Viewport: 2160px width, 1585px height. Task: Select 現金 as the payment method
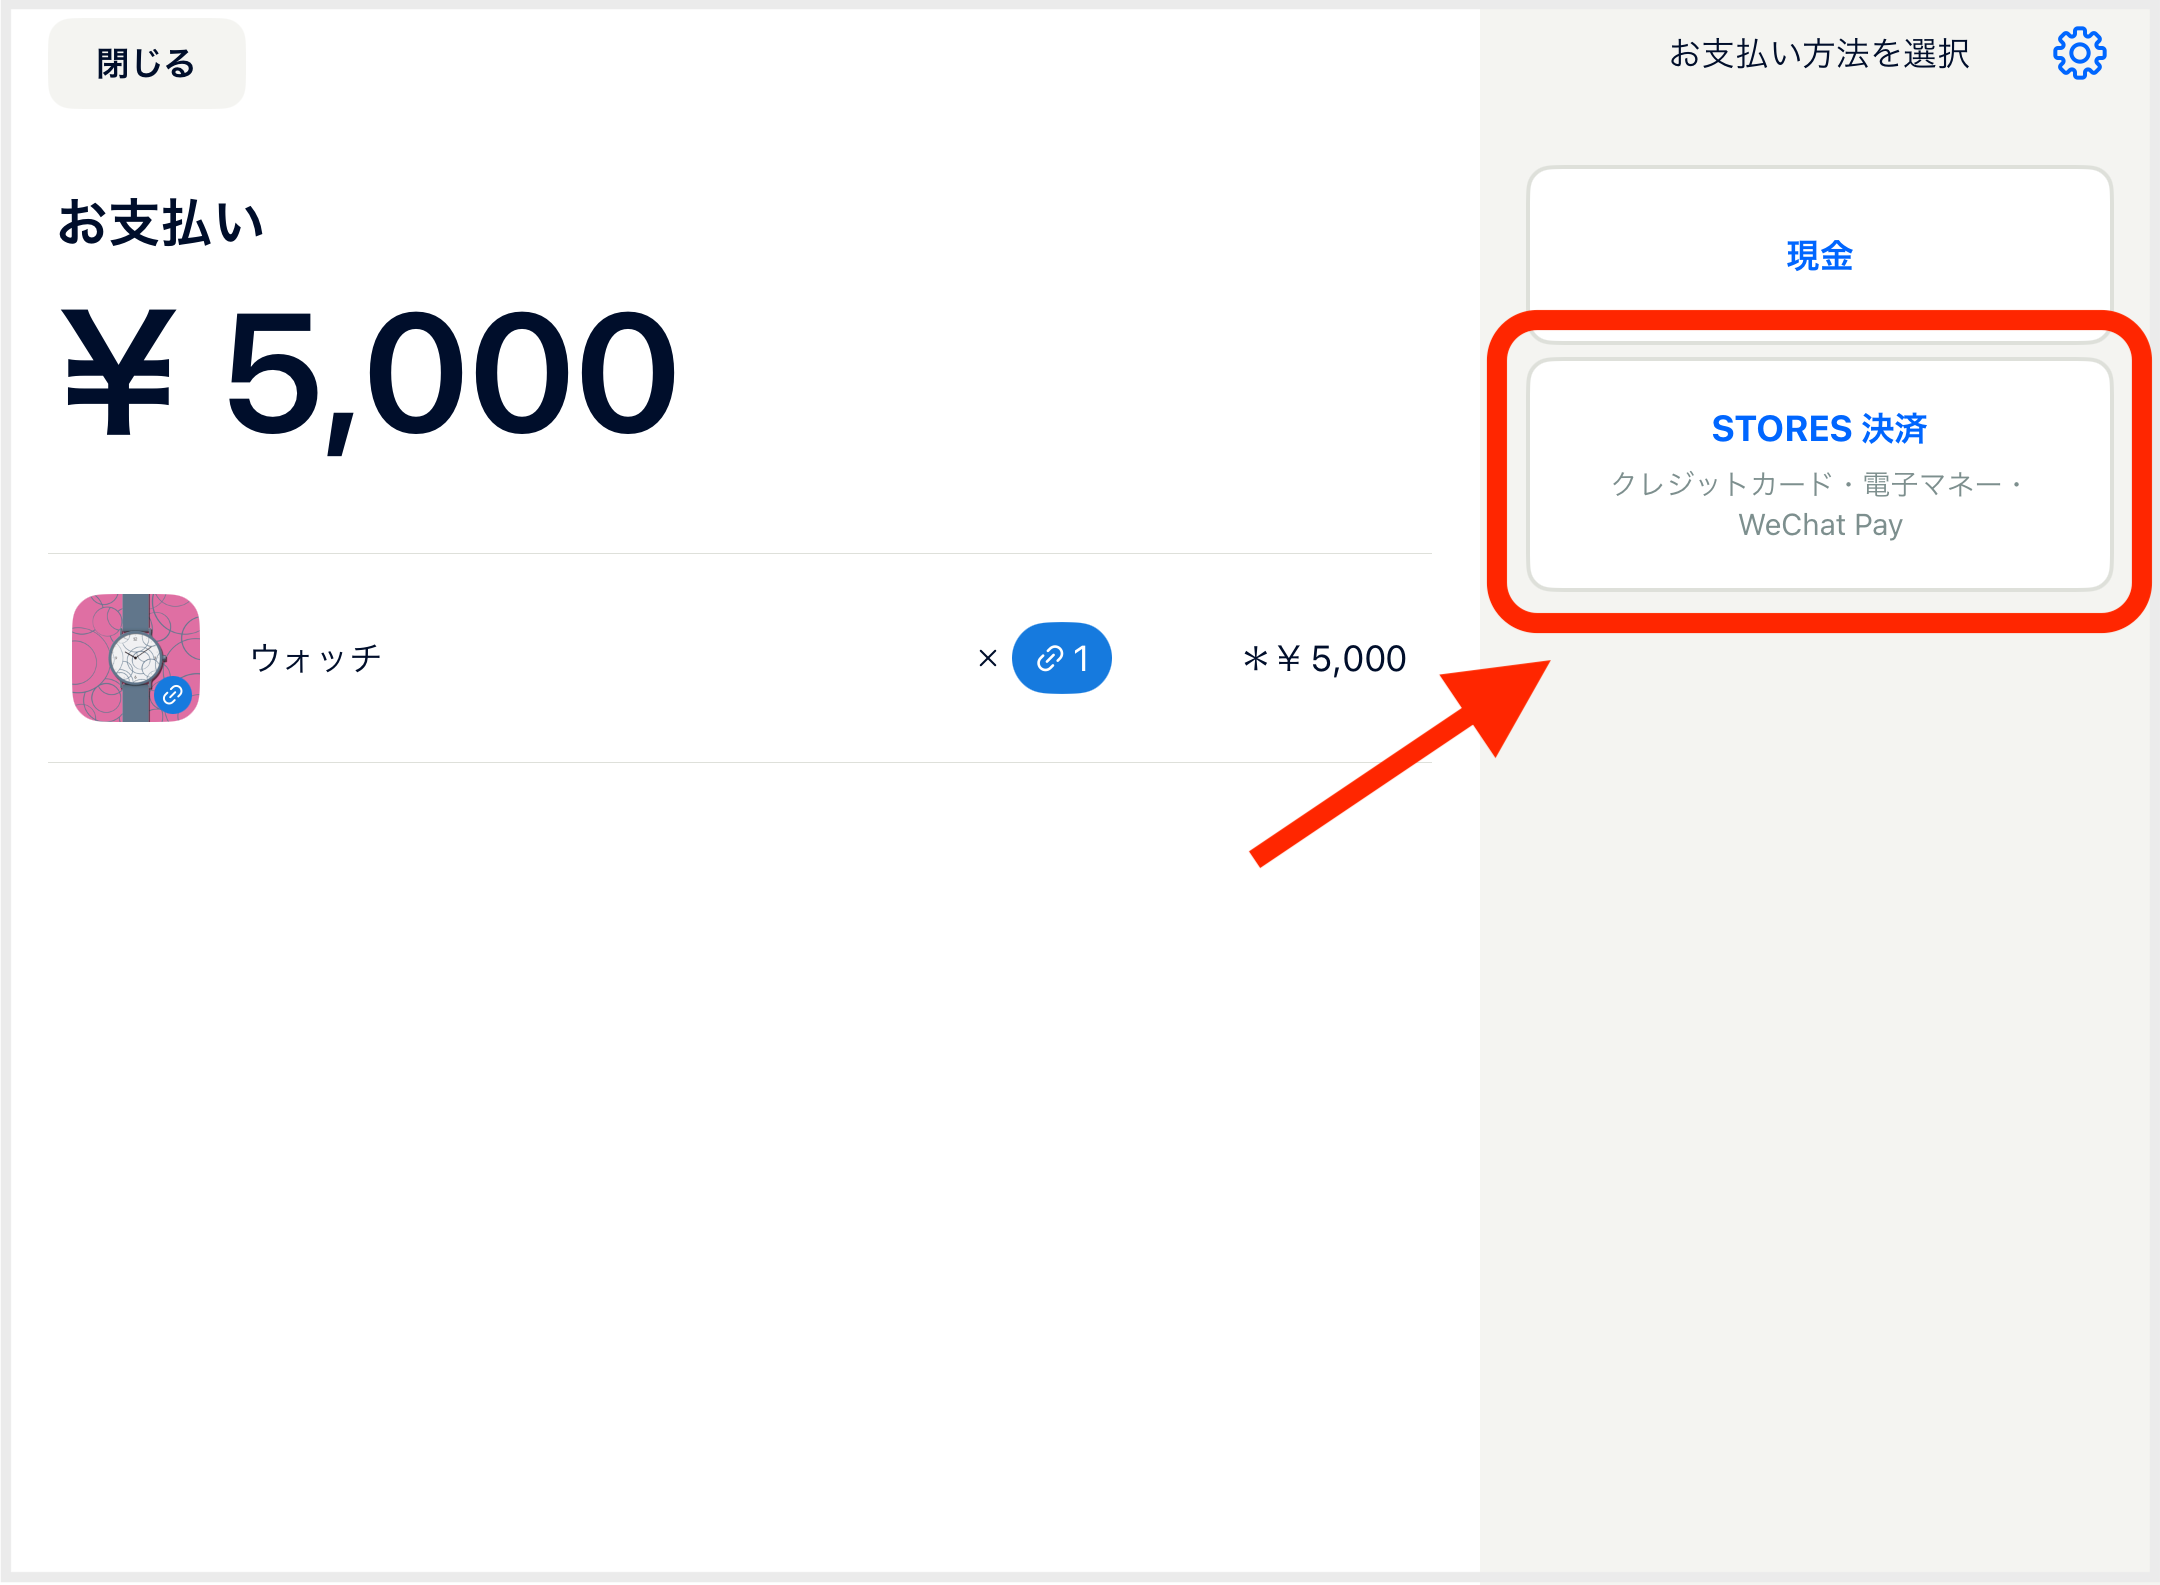[x=1819, y=255]
